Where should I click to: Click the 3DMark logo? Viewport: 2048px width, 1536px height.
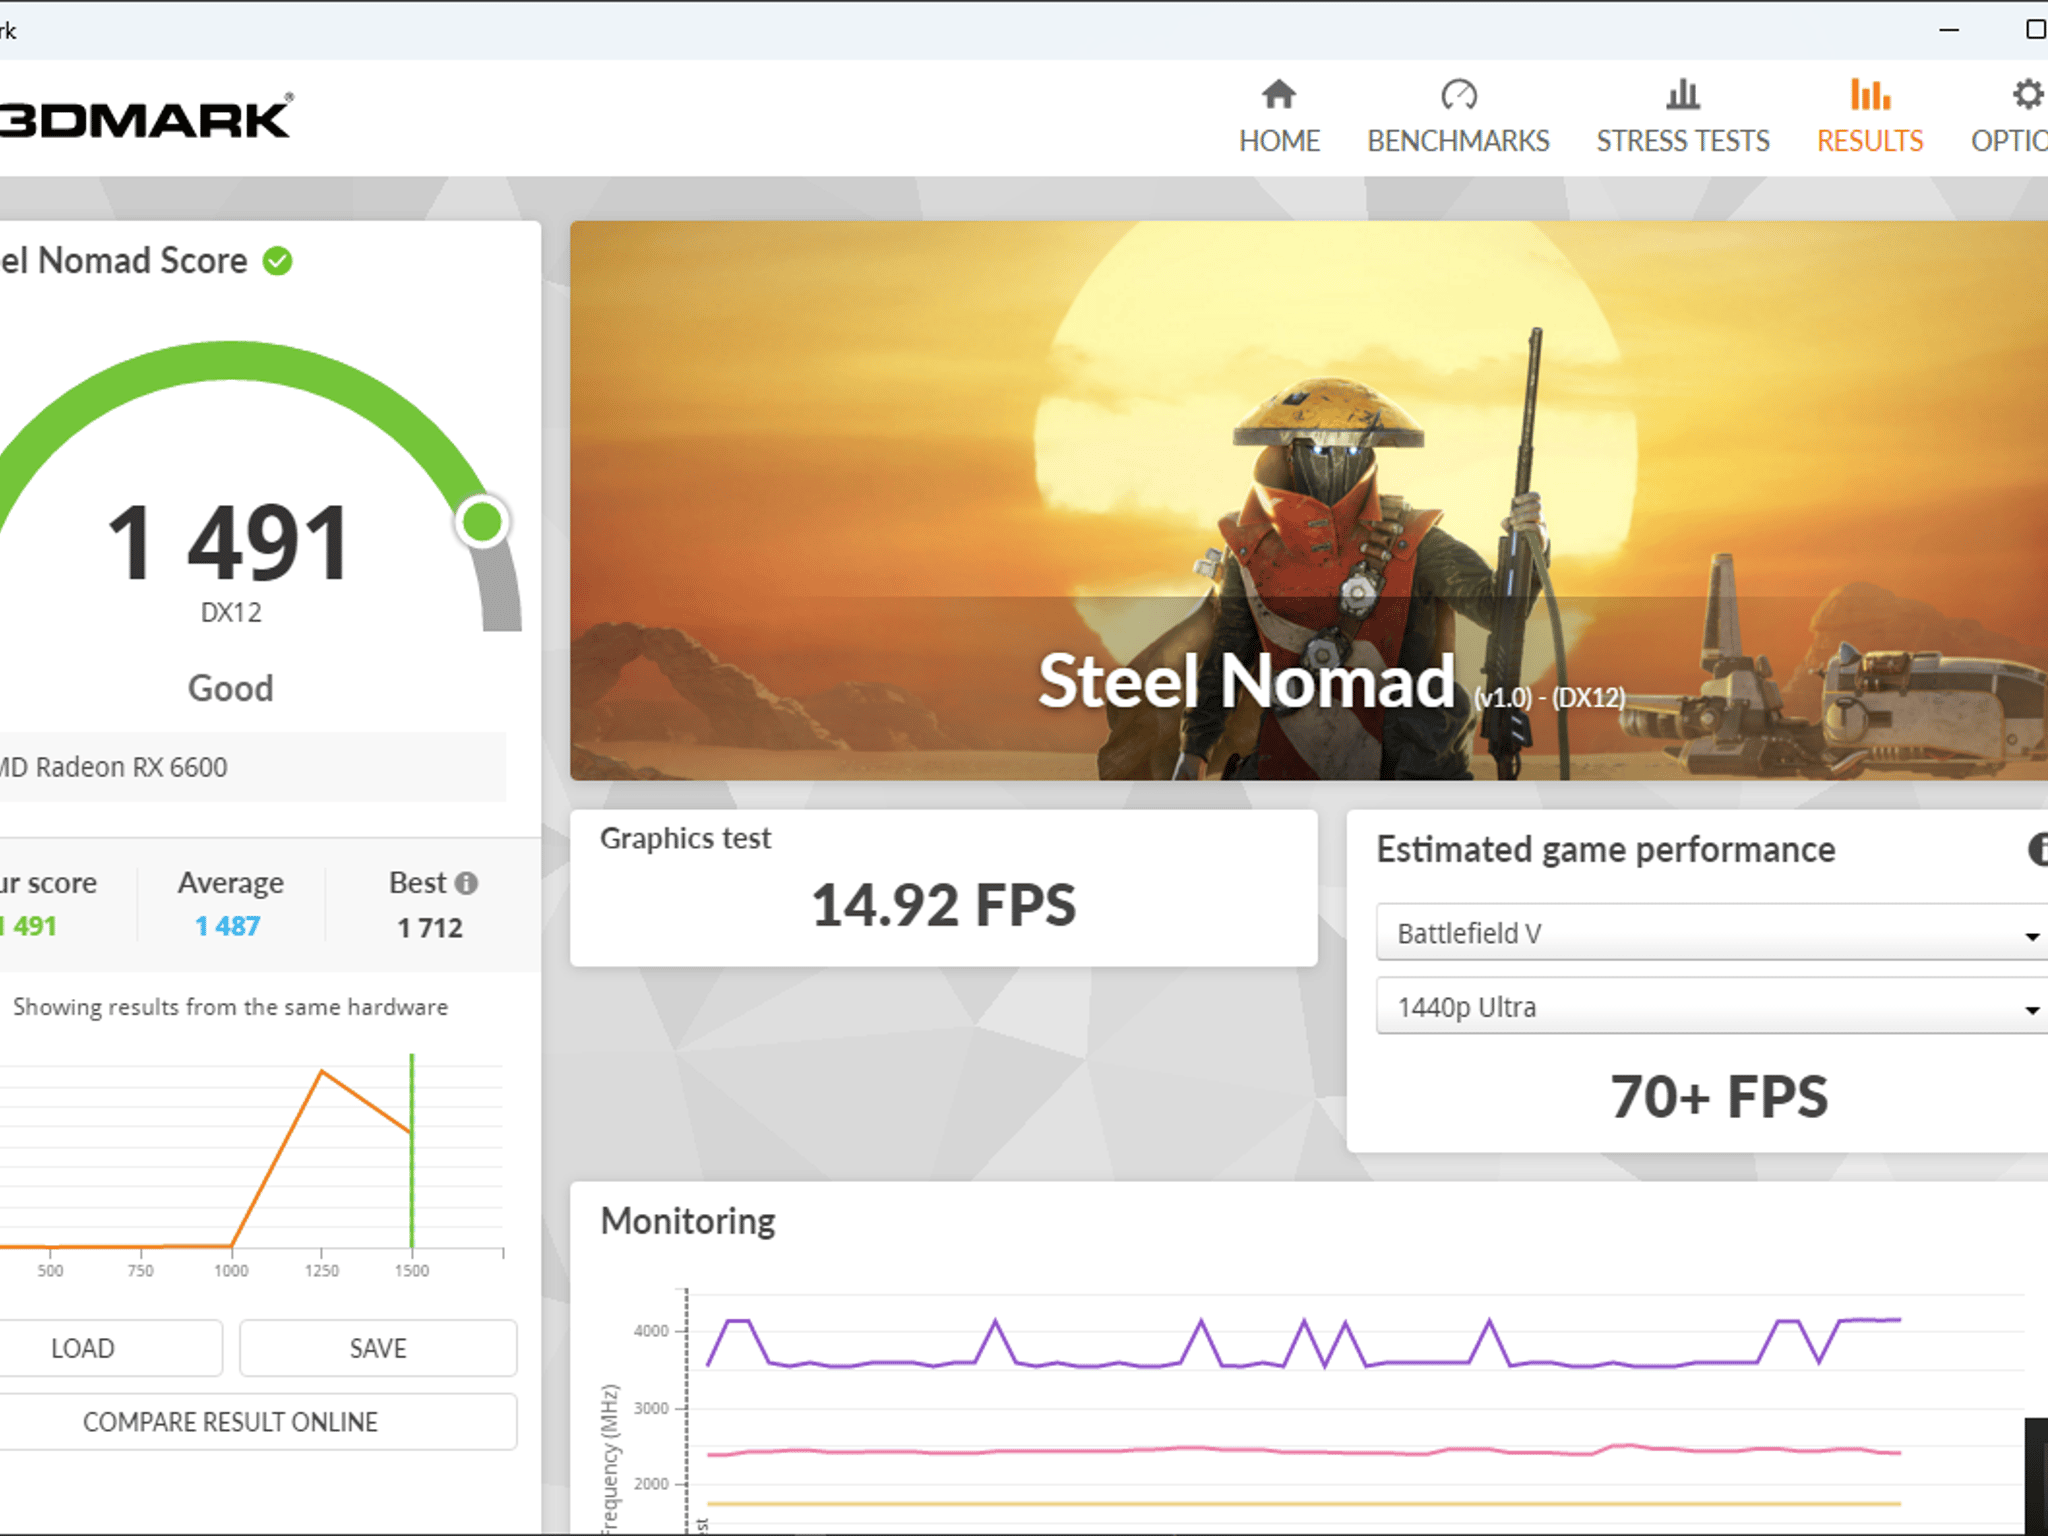coord(147,118)
